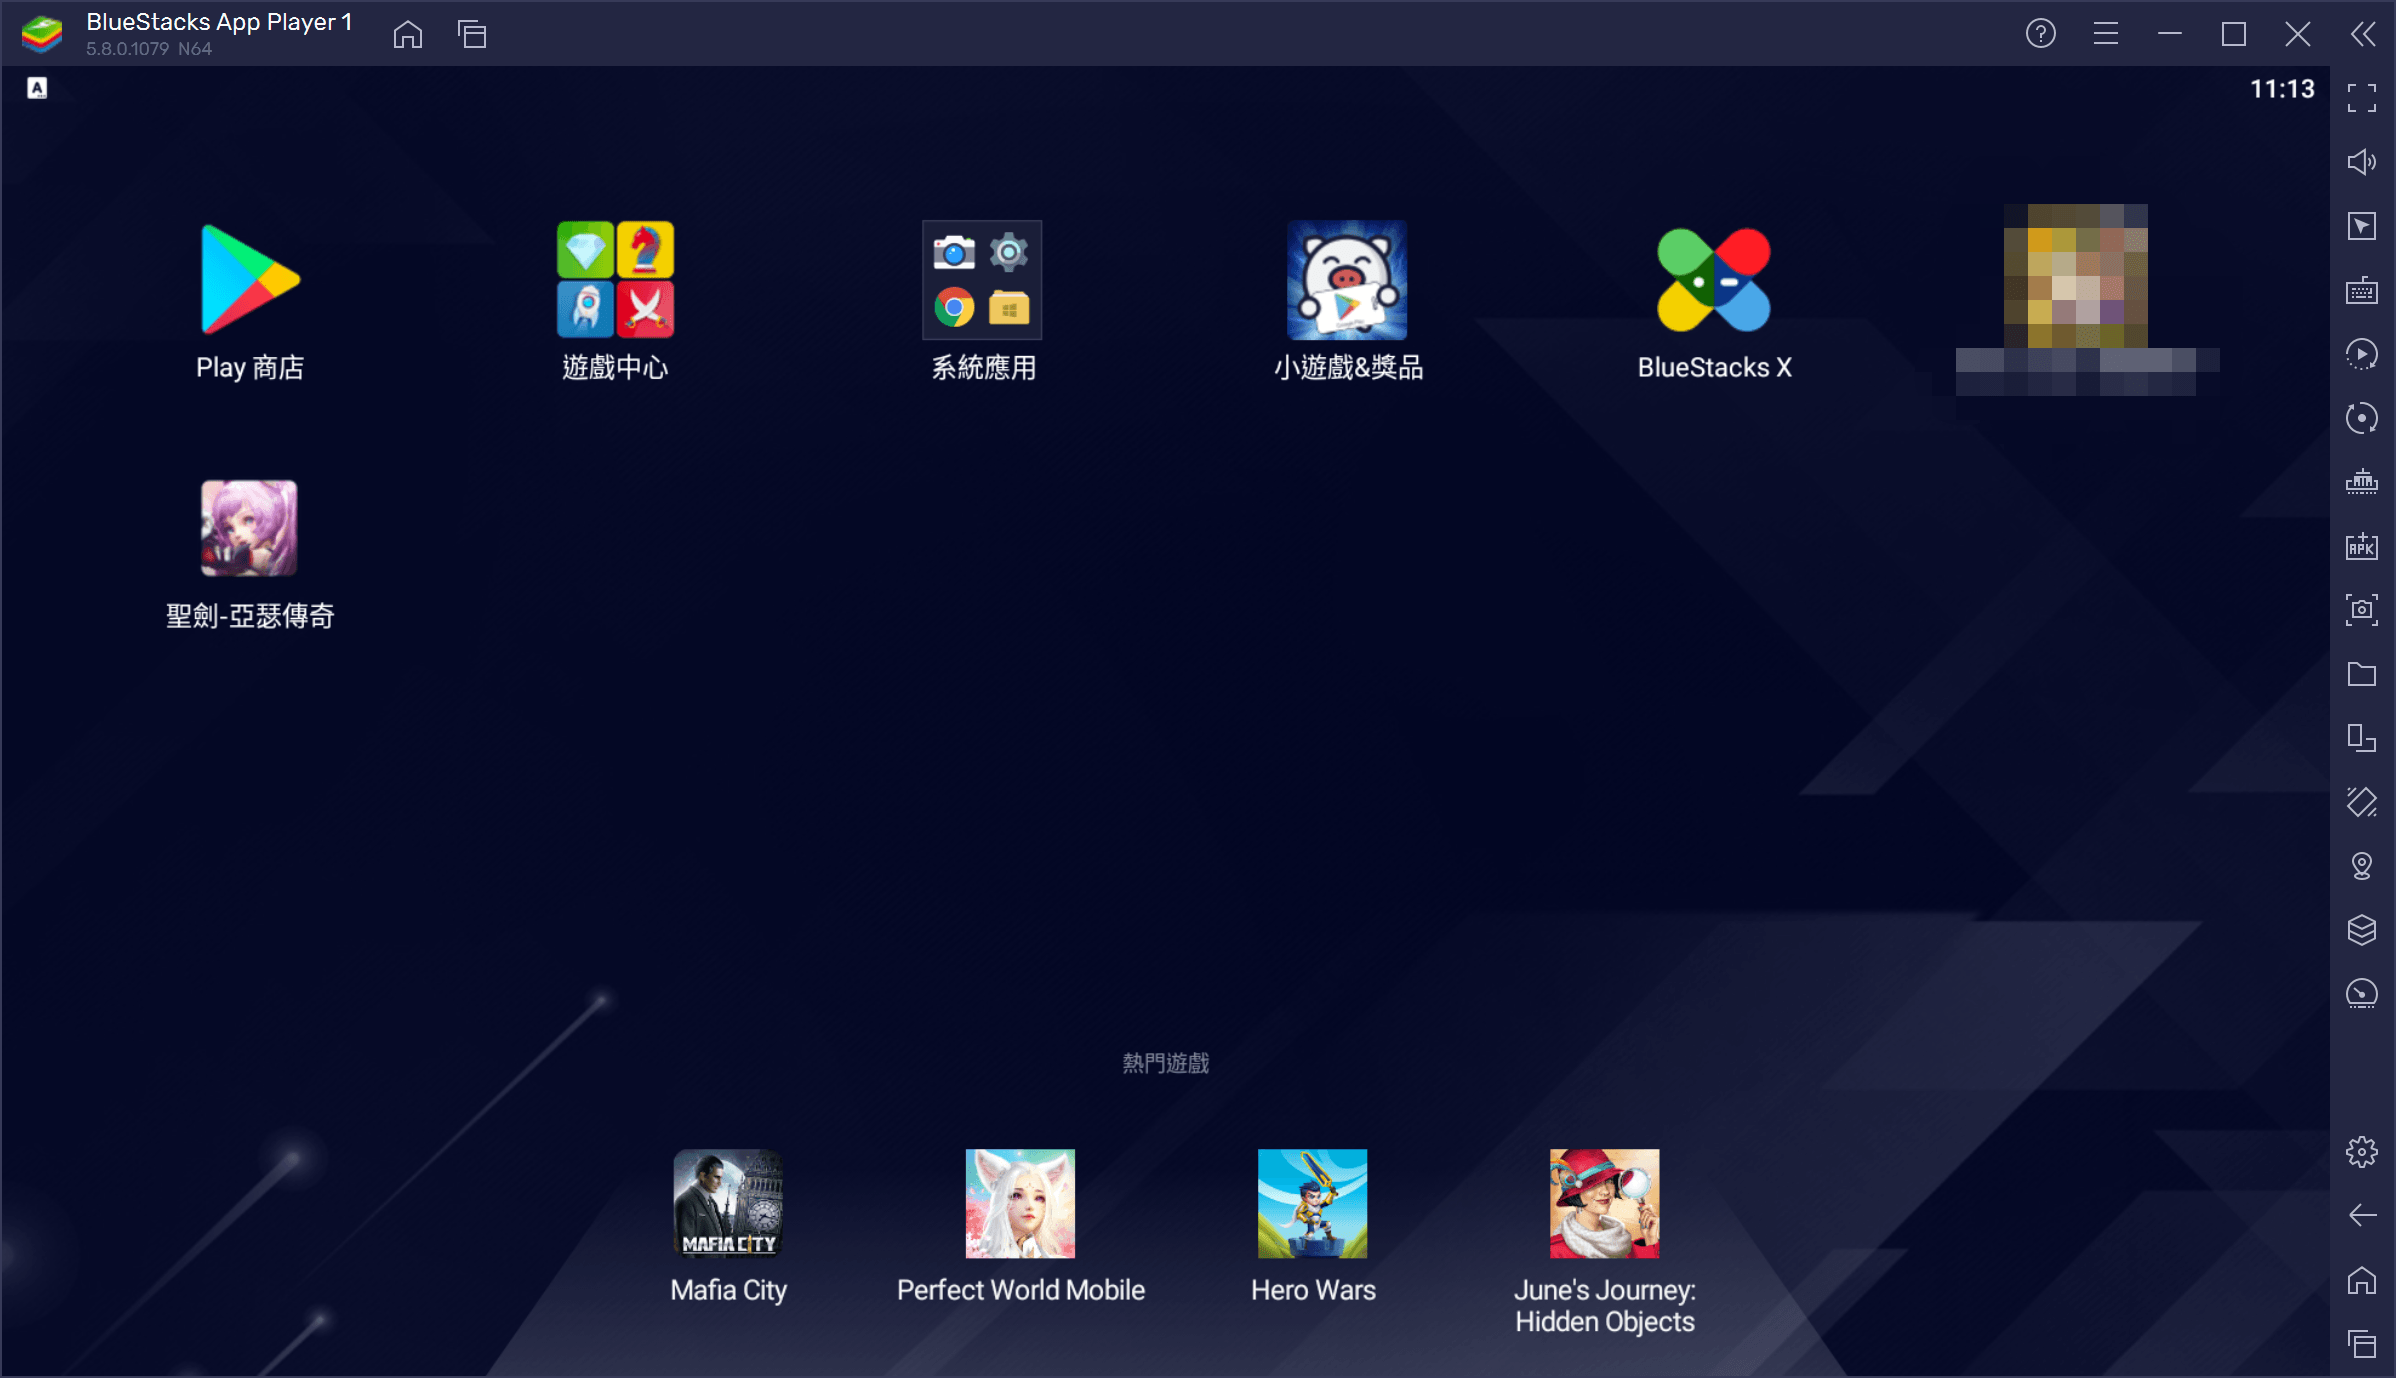Open recent apps icon at sidebar bottom
This screenshot has width=2396, height=1378.
coord(2362,1344)
